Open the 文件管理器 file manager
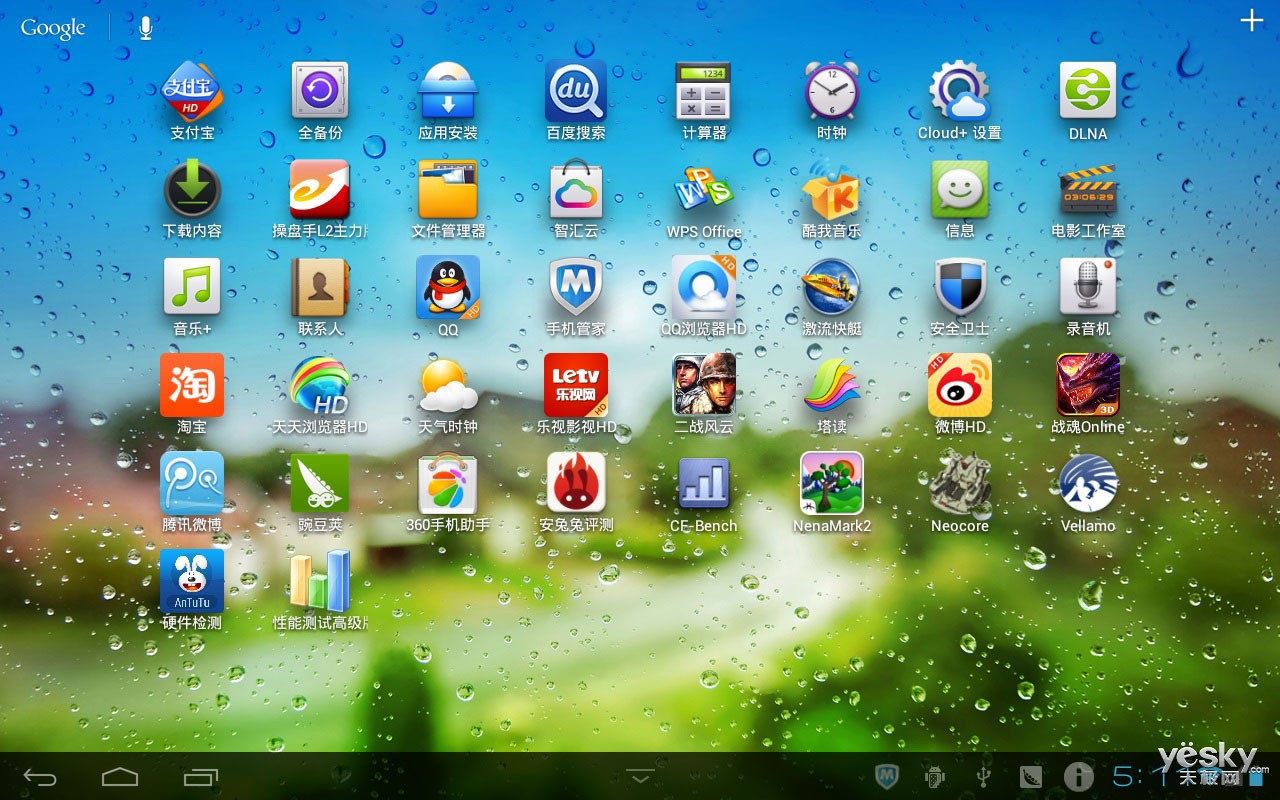1280x800 pixels. [x=448, y=189]
